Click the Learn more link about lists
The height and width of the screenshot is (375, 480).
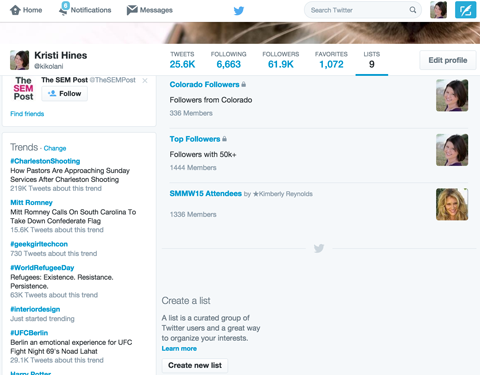click(x=179, y=349)
